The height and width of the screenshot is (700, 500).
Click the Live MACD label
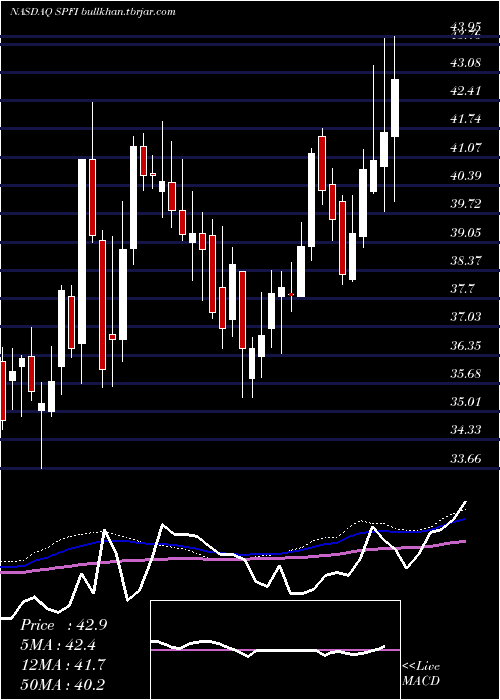tap(421, 674)
